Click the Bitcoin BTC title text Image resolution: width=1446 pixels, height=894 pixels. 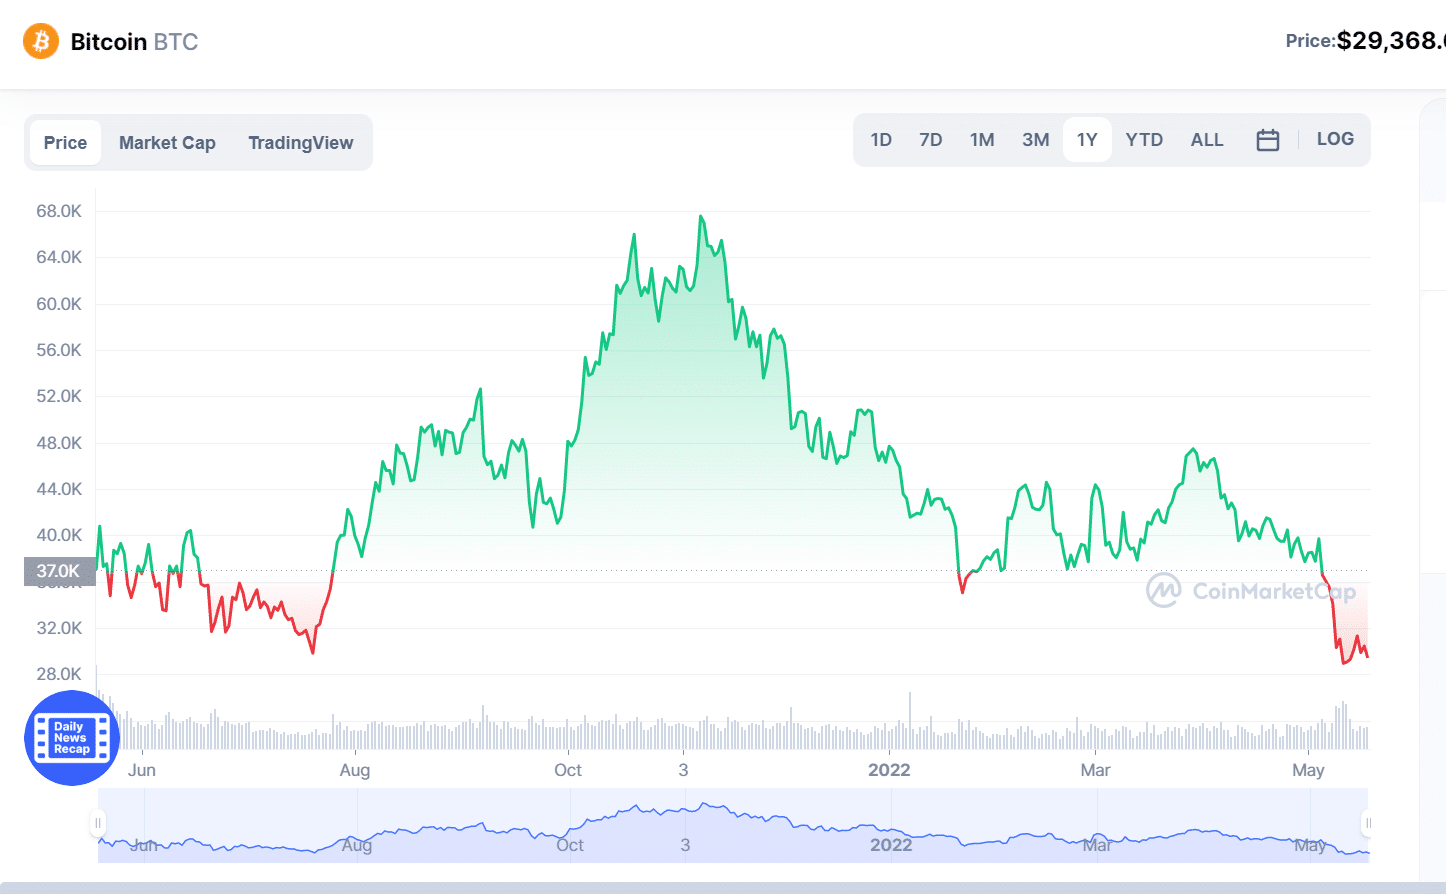tap(134, 42)
